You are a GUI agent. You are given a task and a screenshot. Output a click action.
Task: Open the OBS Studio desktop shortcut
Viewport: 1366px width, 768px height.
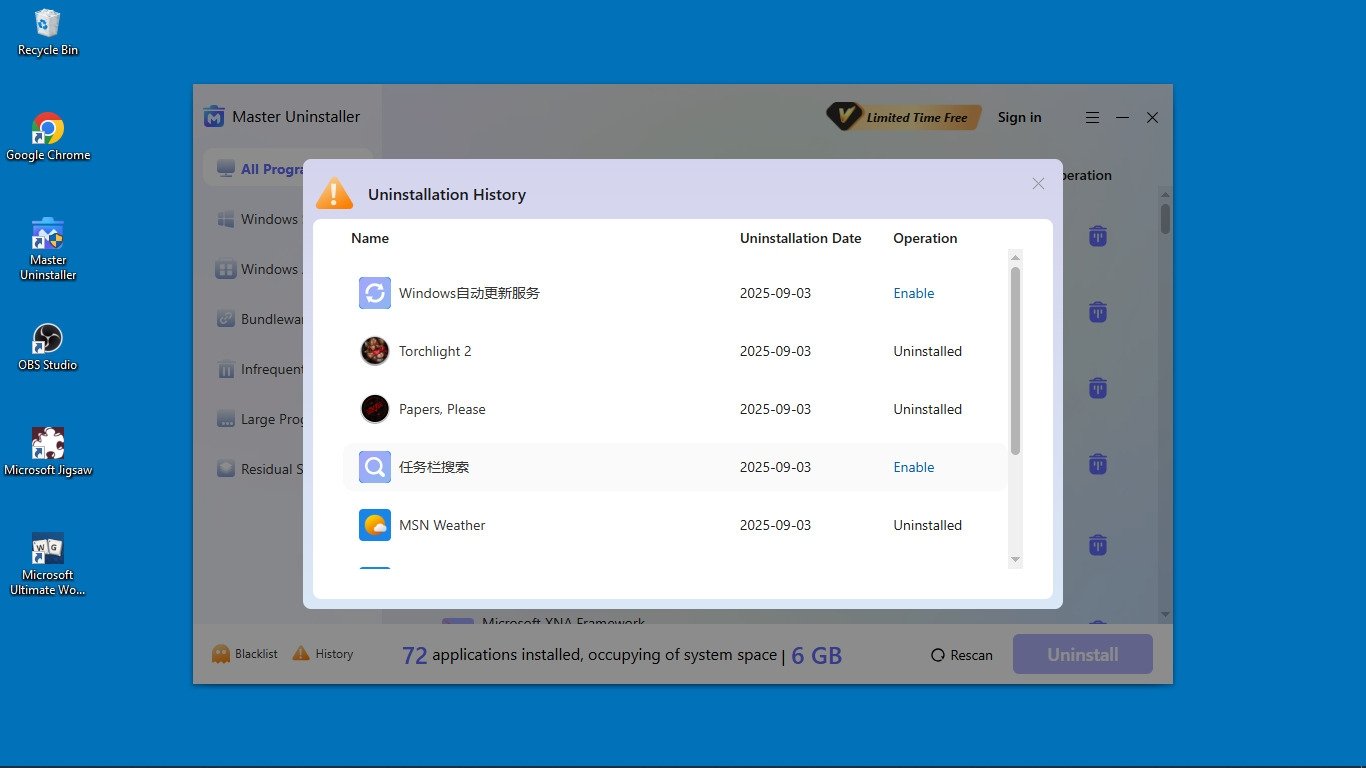pyautogui.click(x=47, y=346)
